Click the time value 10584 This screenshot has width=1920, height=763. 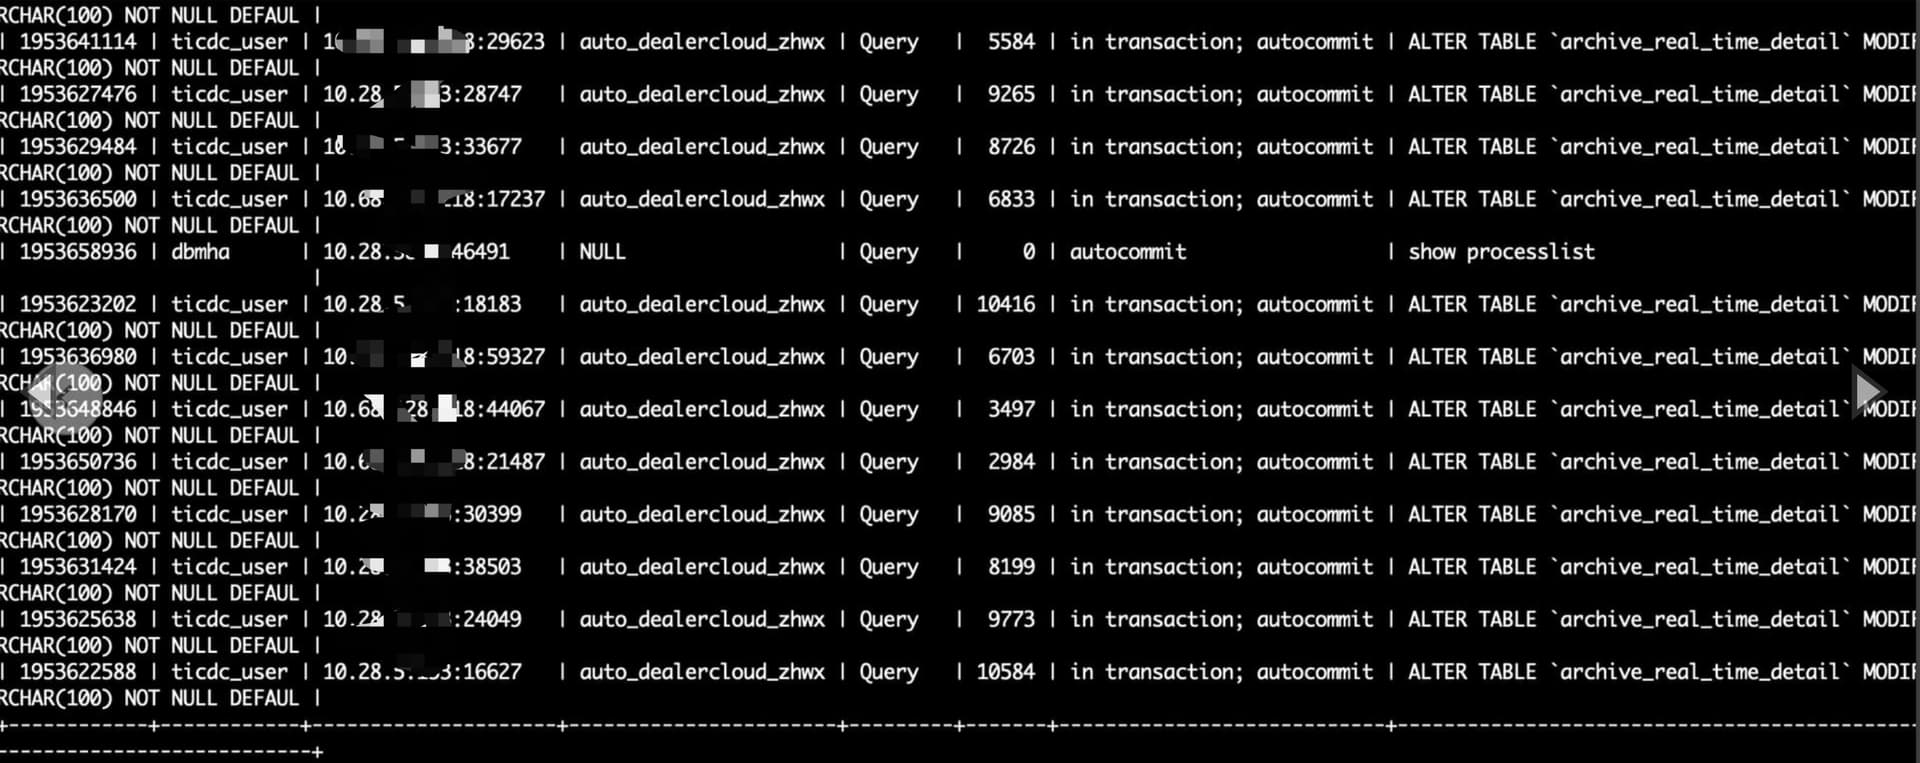tap(1006, 672)
